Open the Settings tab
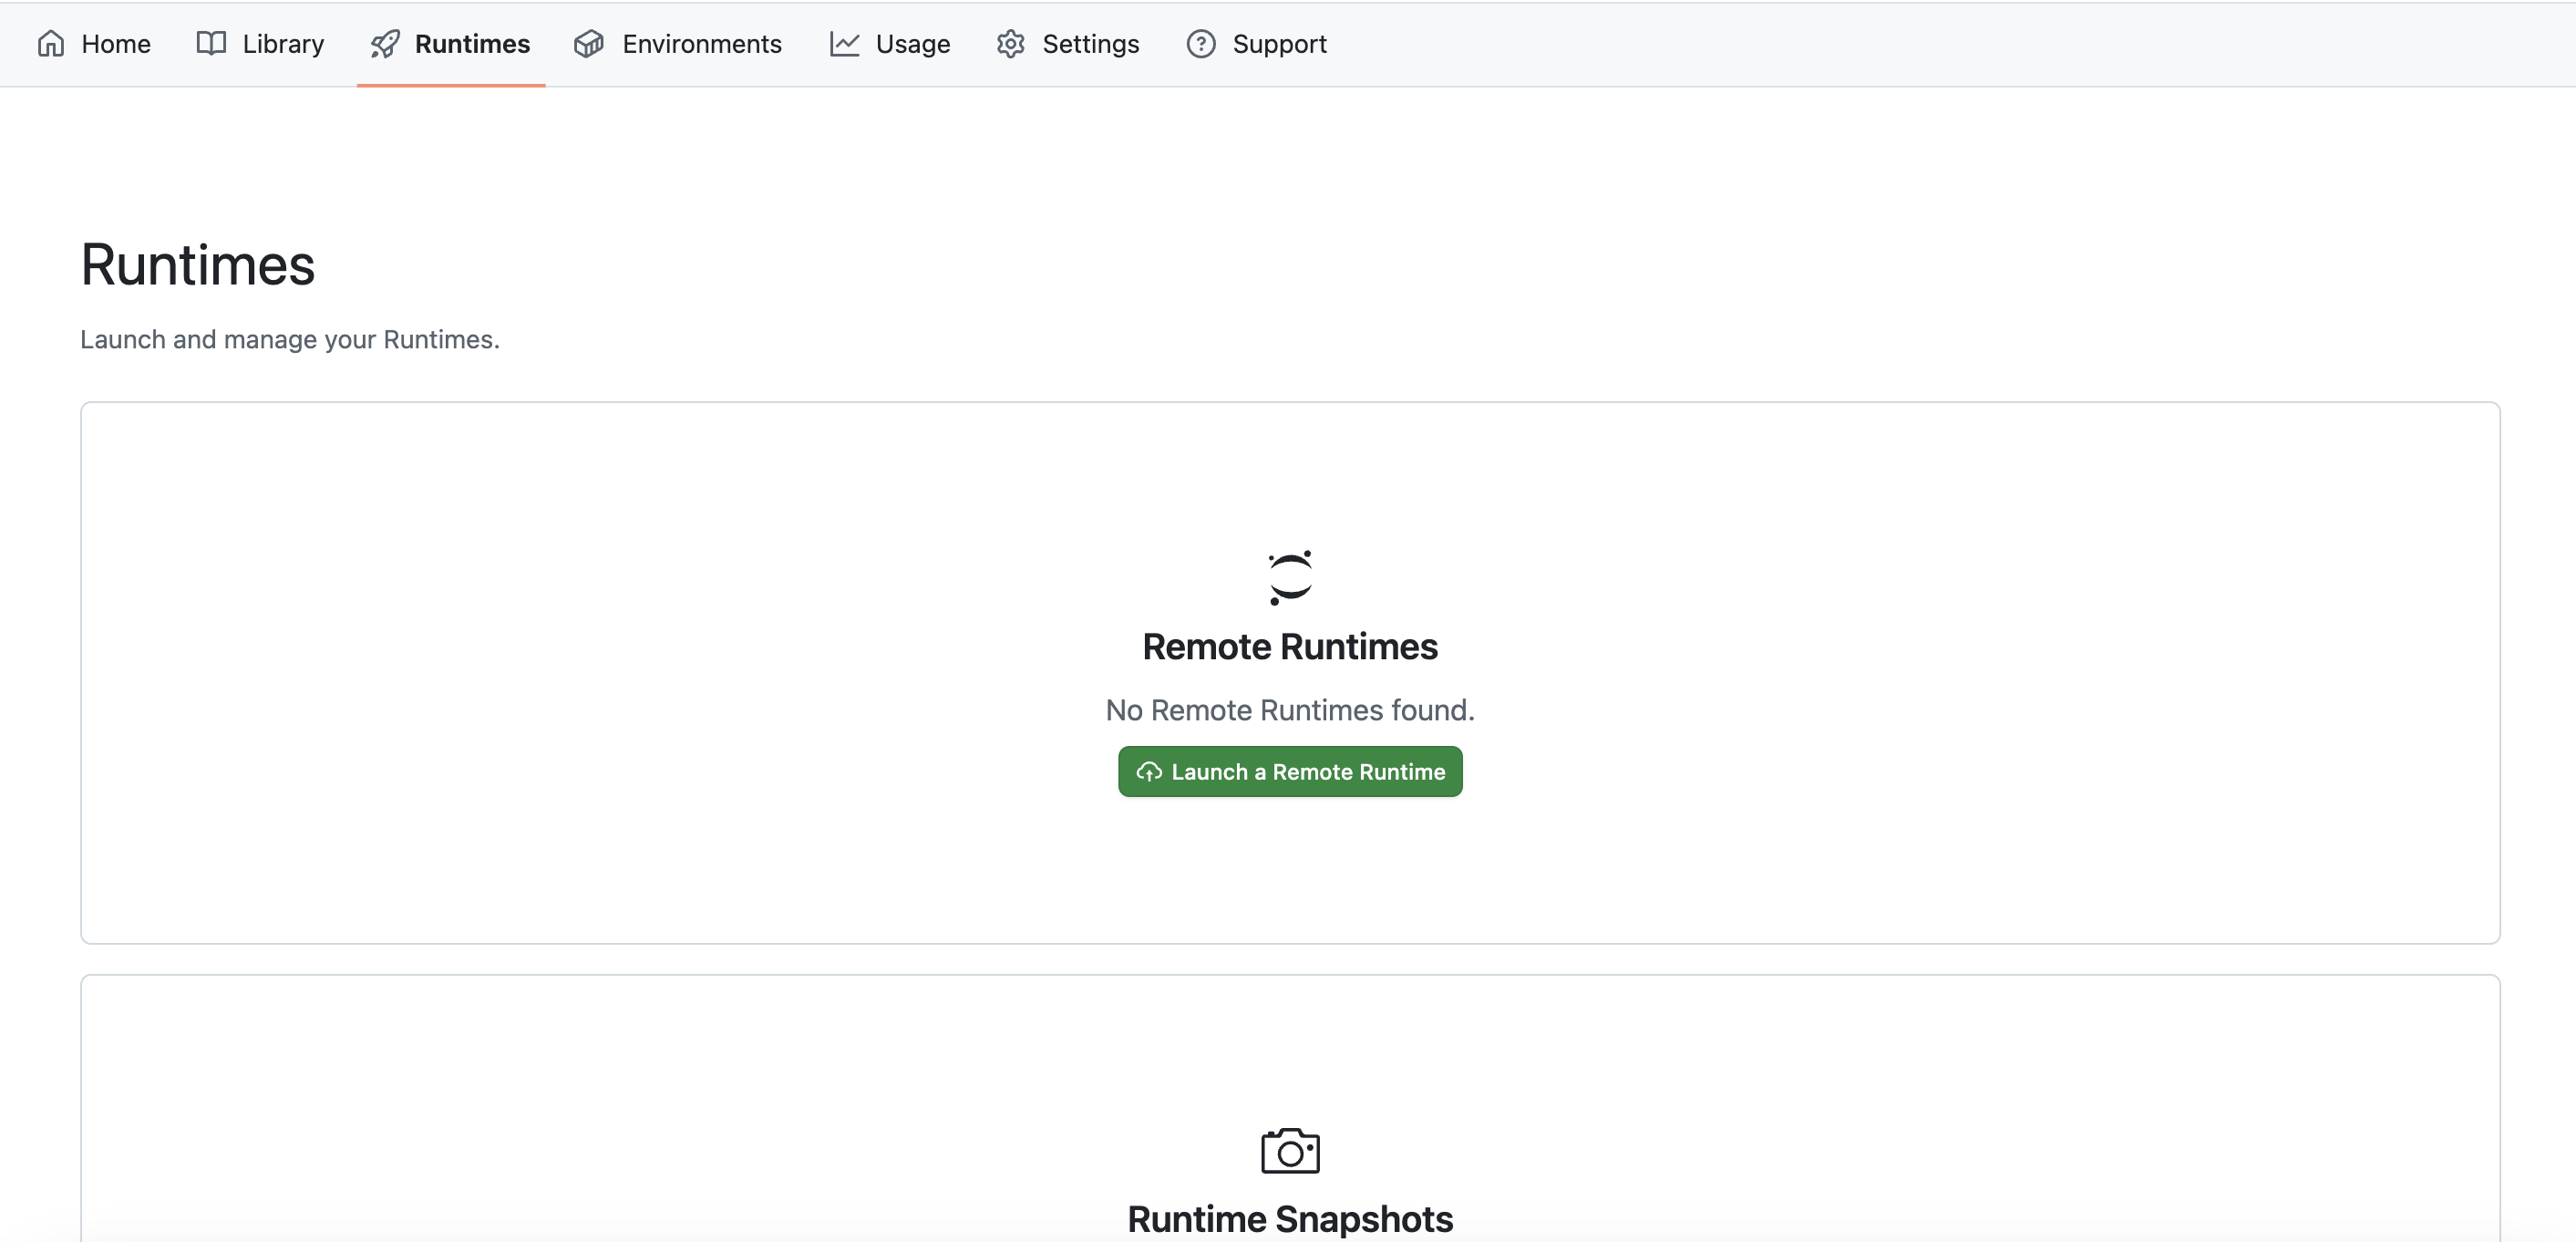 (x=1068, y=44)
